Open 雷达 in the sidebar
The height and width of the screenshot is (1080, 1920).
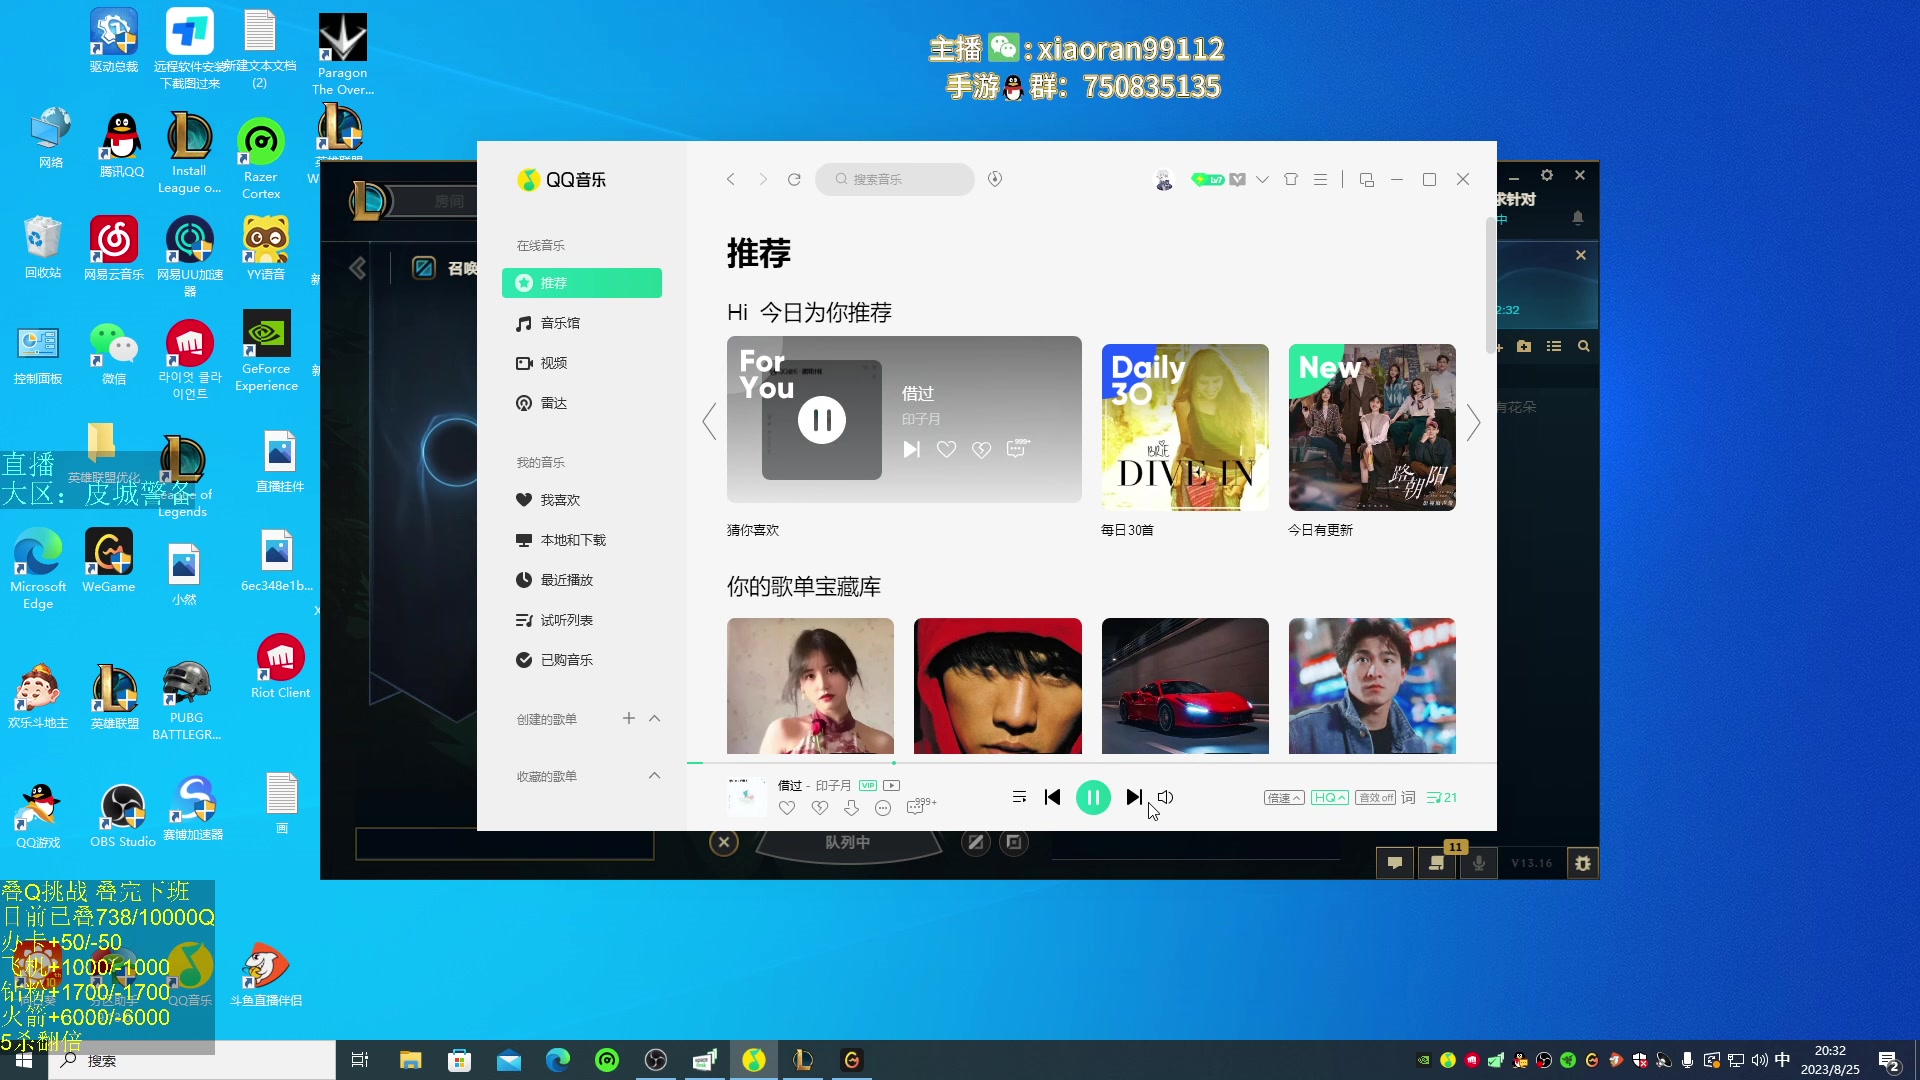[x=582, y=403]
